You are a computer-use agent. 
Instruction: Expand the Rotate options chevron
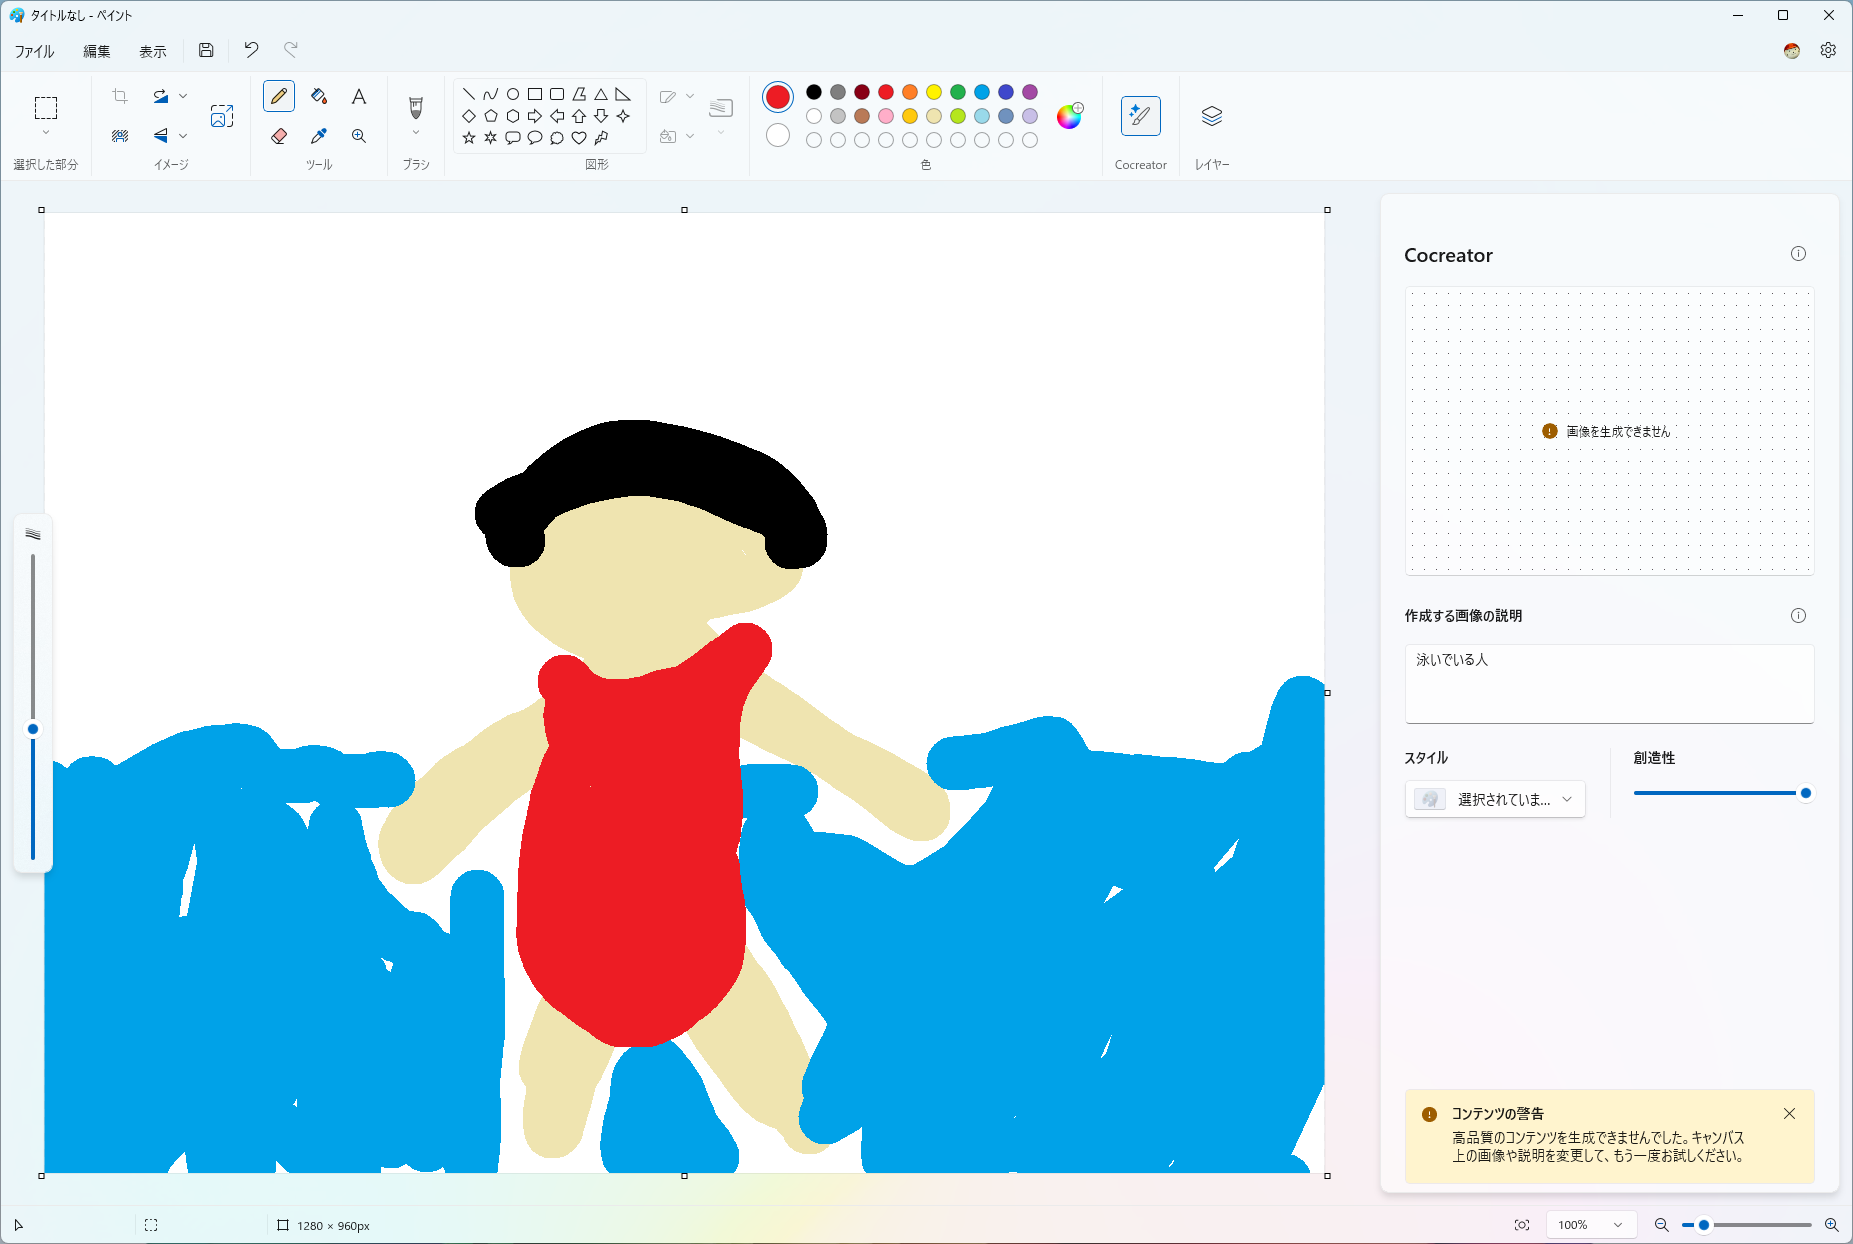[x=183, y=96]
